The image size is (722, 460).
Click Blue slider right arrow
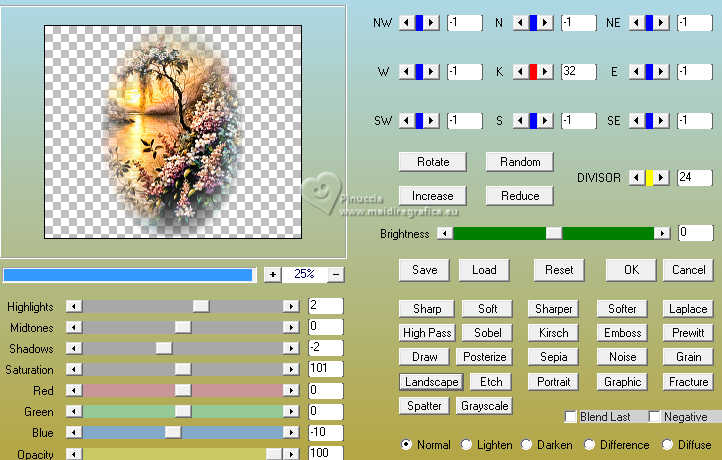[x=291, y=432]
